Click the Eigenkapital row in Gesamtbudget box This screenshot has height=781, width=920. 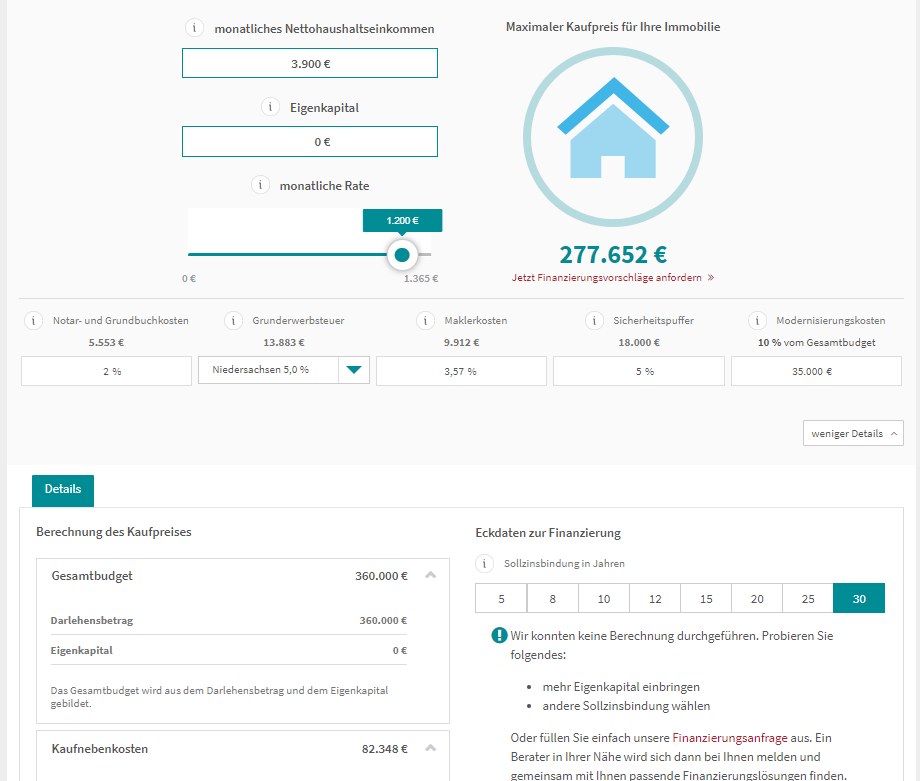229,650
